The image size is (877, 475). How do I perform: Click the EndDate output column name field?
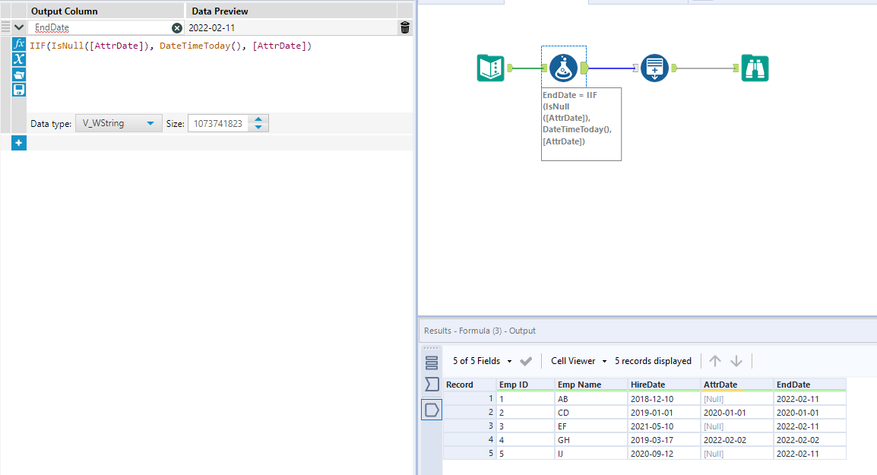tap(101, 27)
